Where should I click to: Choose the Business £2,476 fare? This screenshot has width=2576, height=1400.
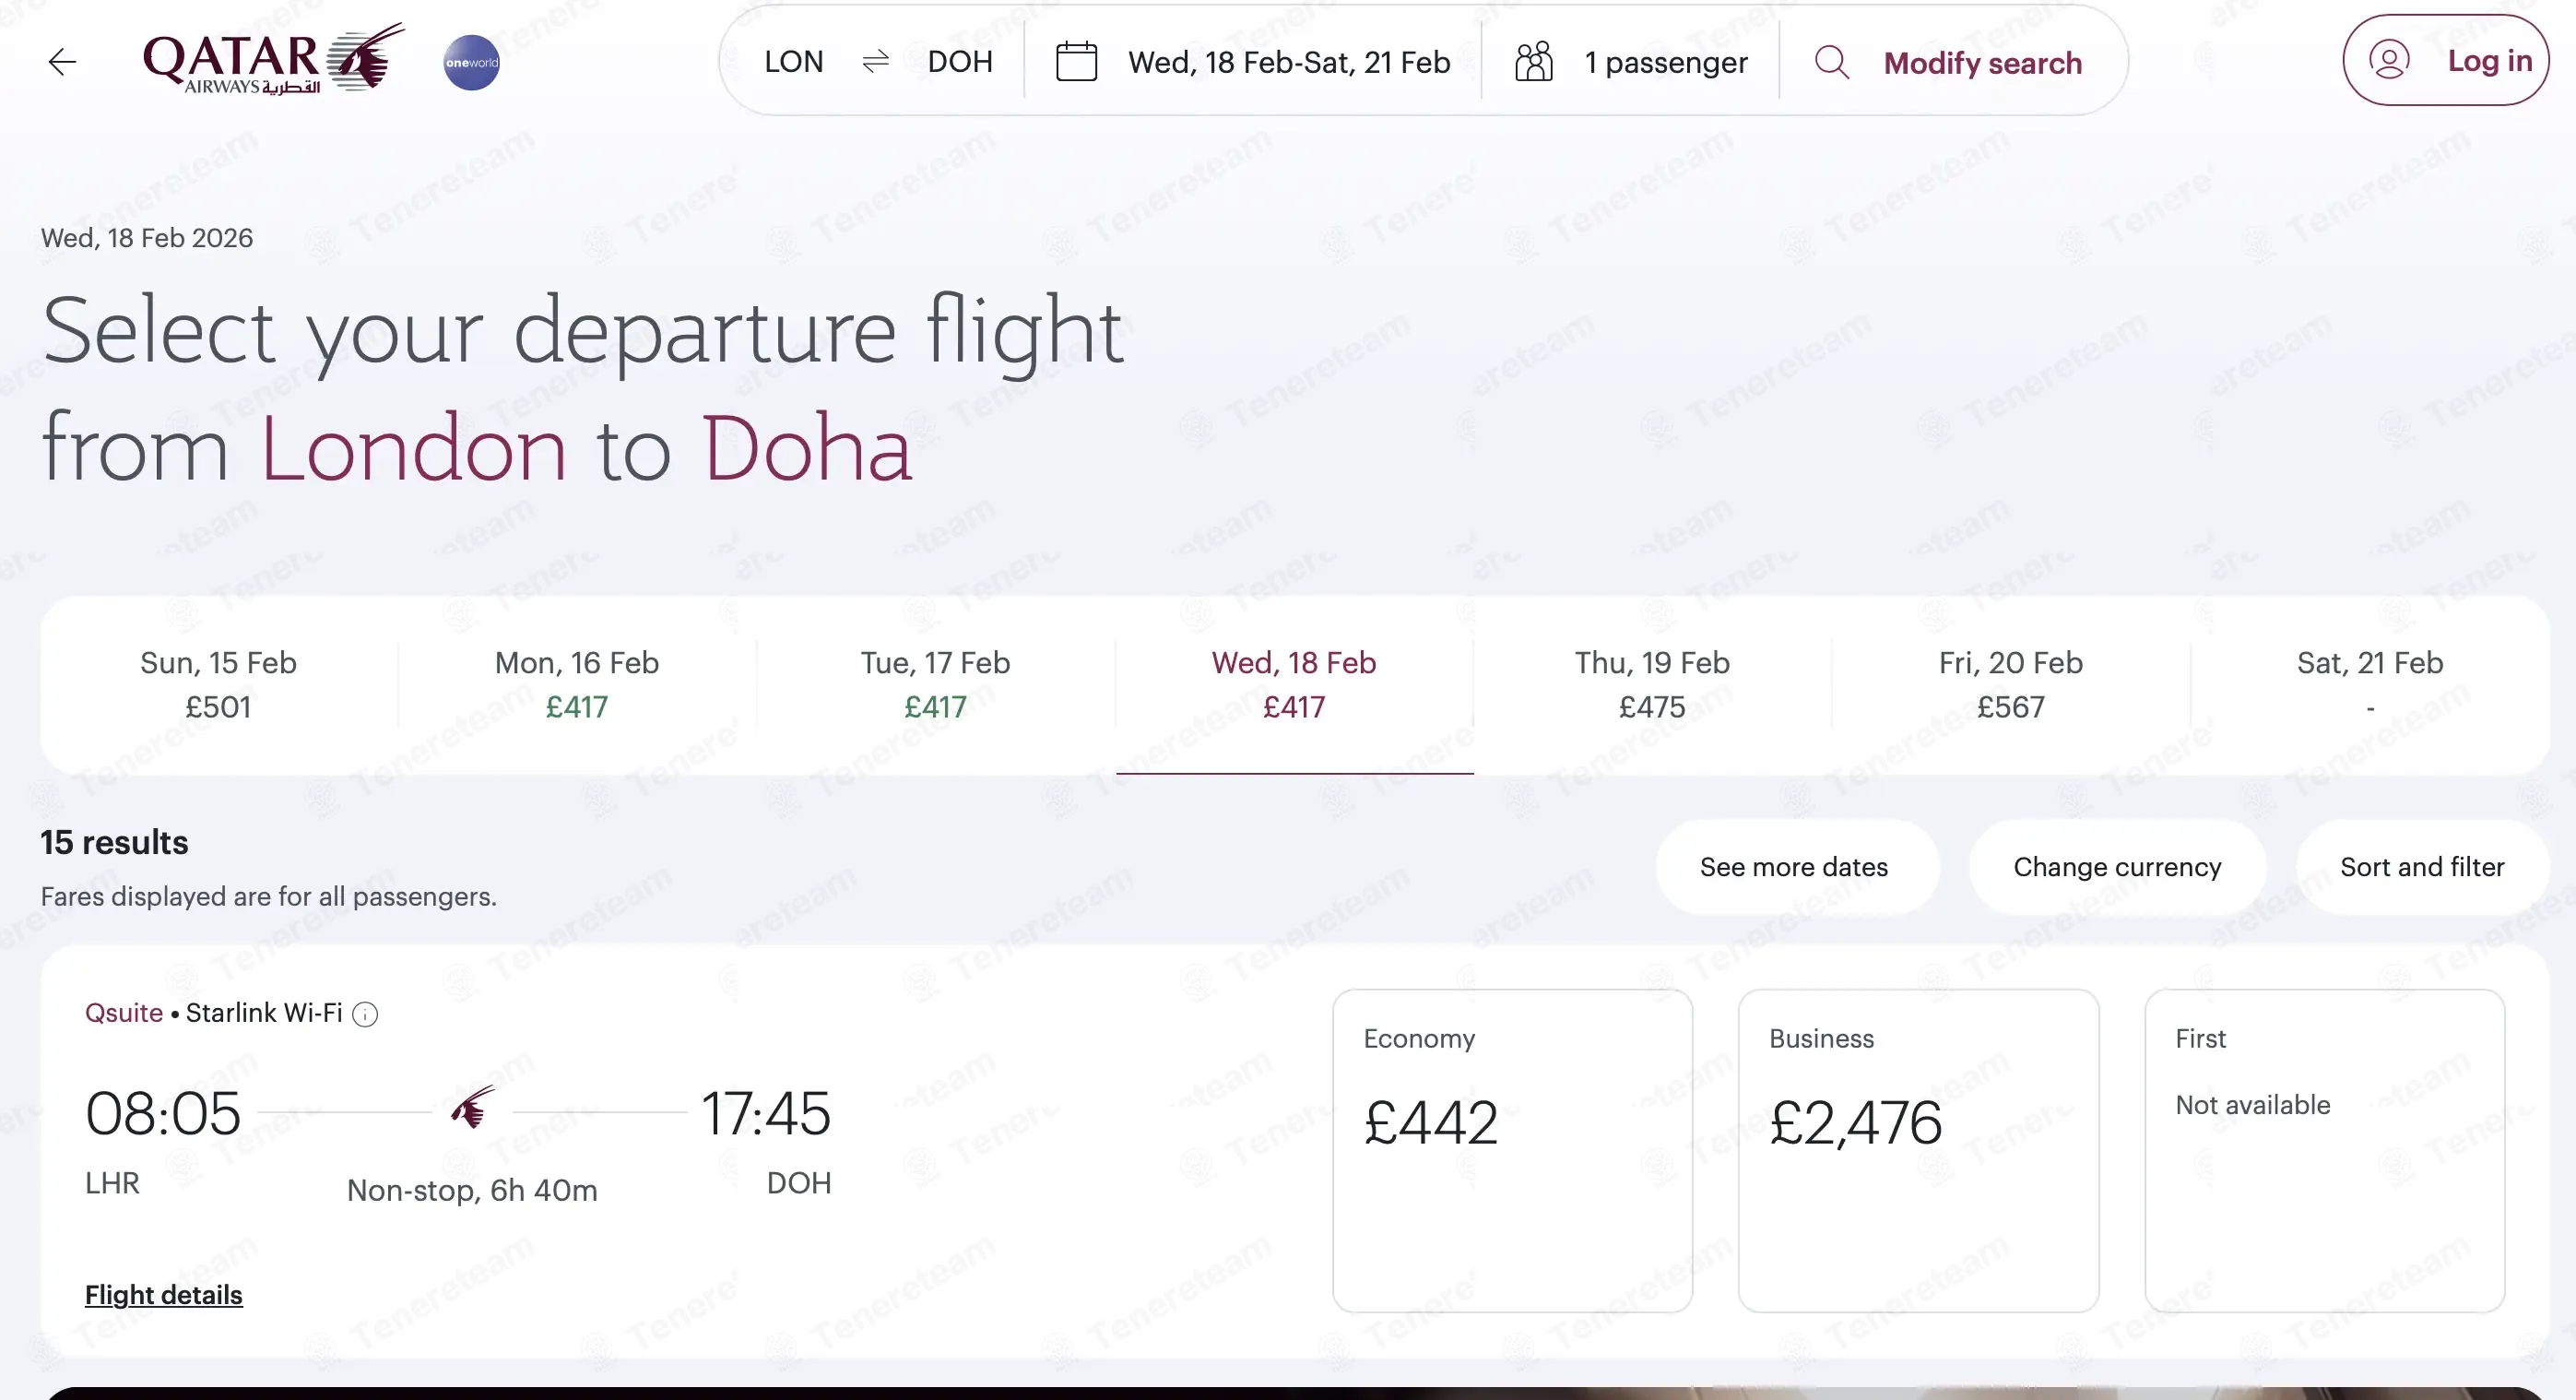(x=1917, y=1150)
